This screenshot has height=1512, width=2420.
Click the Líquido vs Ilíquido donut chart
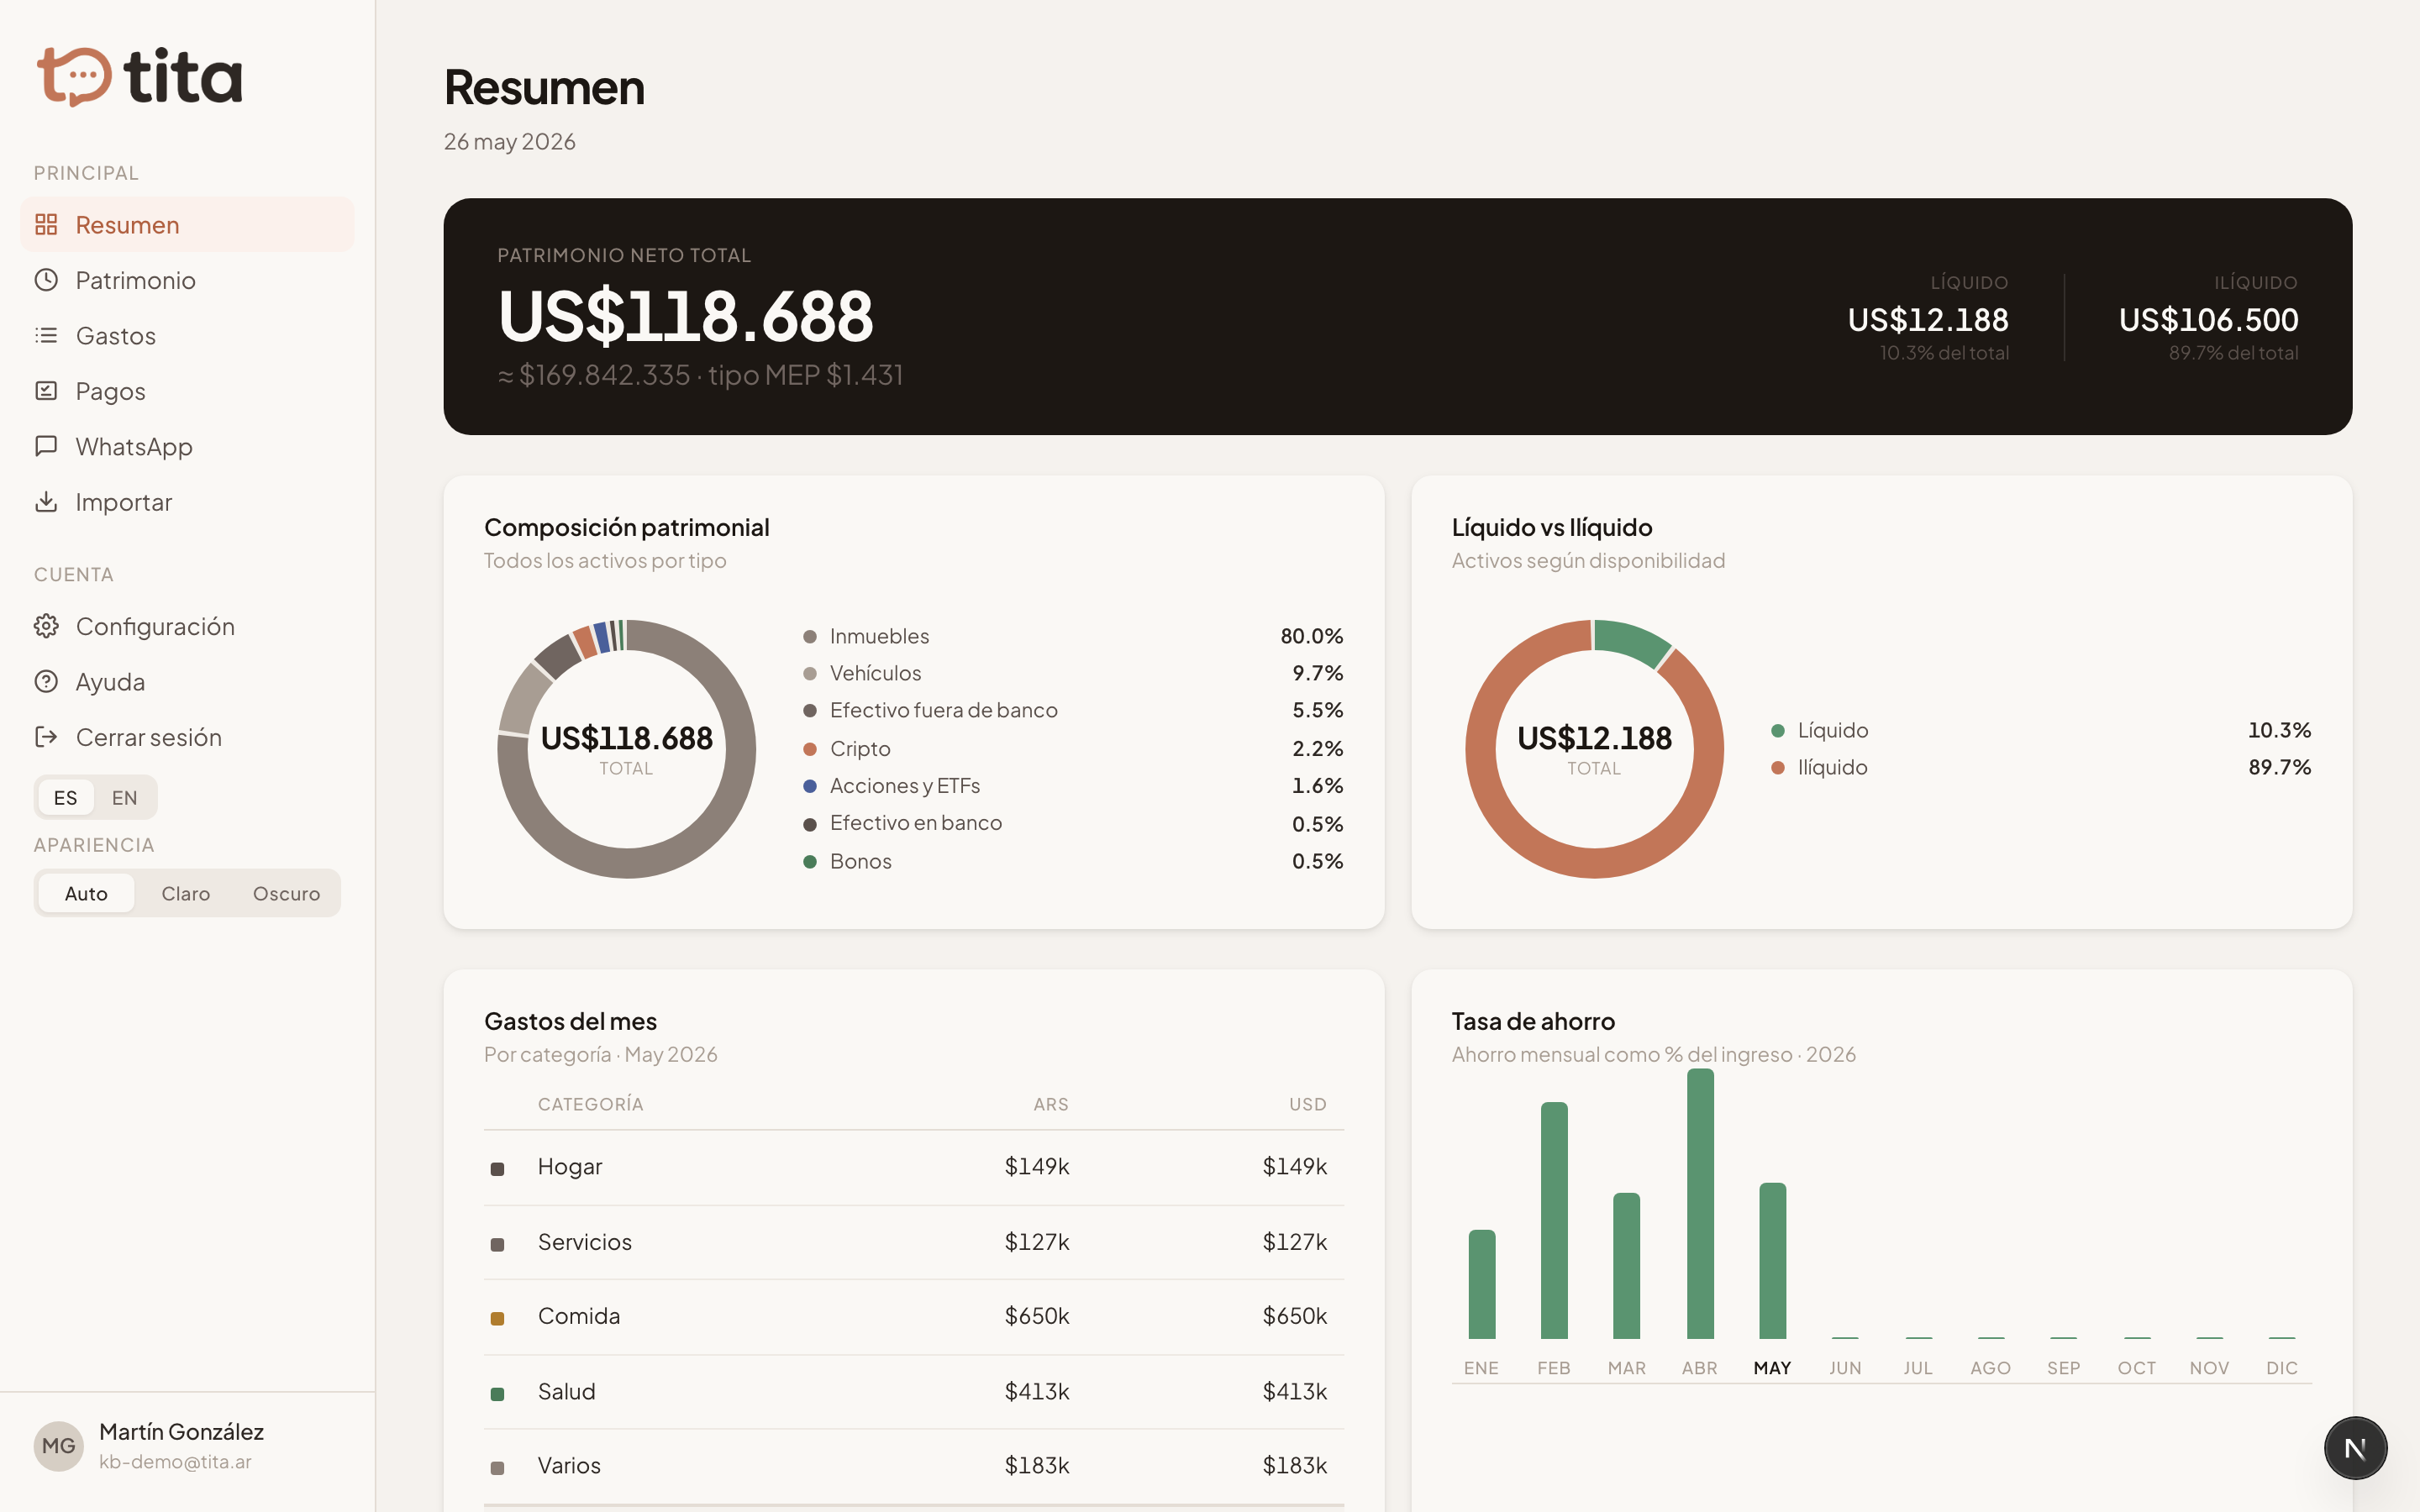[1594, 749]
